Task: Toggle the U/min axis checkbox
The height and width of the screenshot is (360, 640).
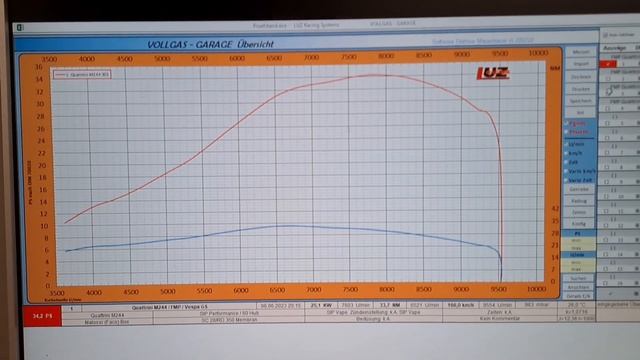Action: 567,144
